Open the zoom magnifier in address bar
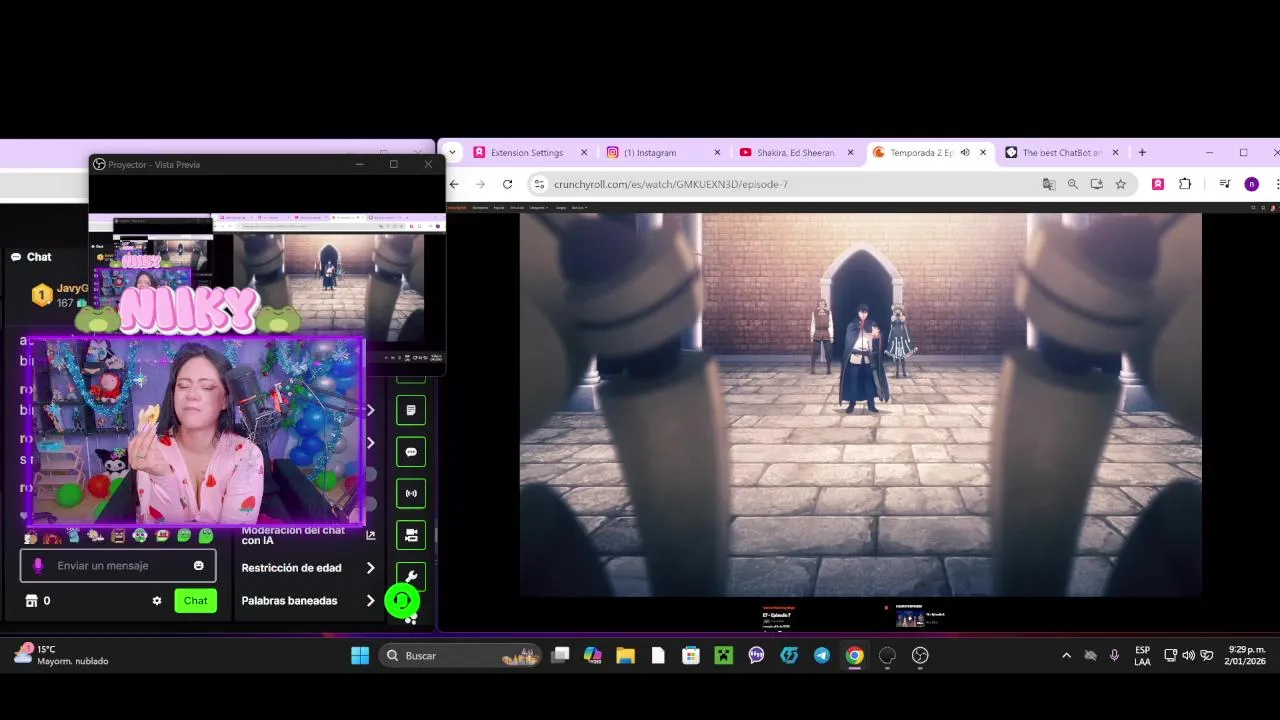This screenshot has height=720, width=1280. (x=1072, y=184)
